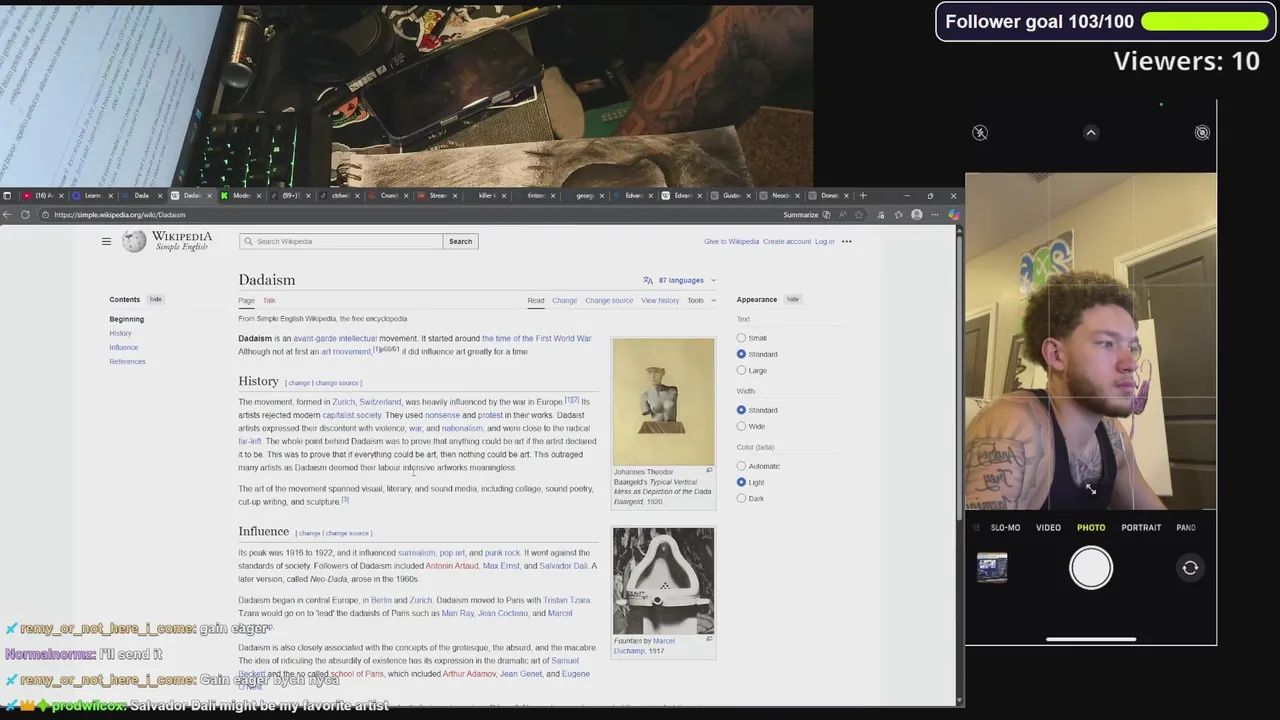Click the translate icon beside 87 languages

point(648,280)
